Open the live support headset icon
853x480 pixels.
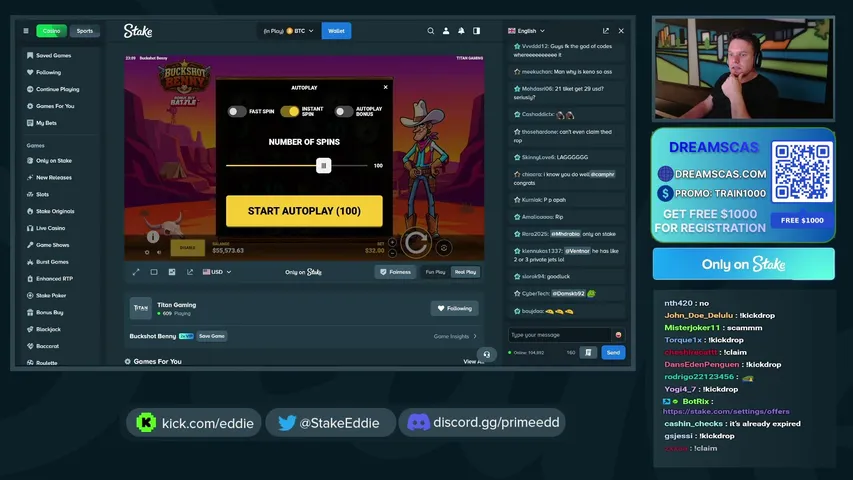(487, 354)
